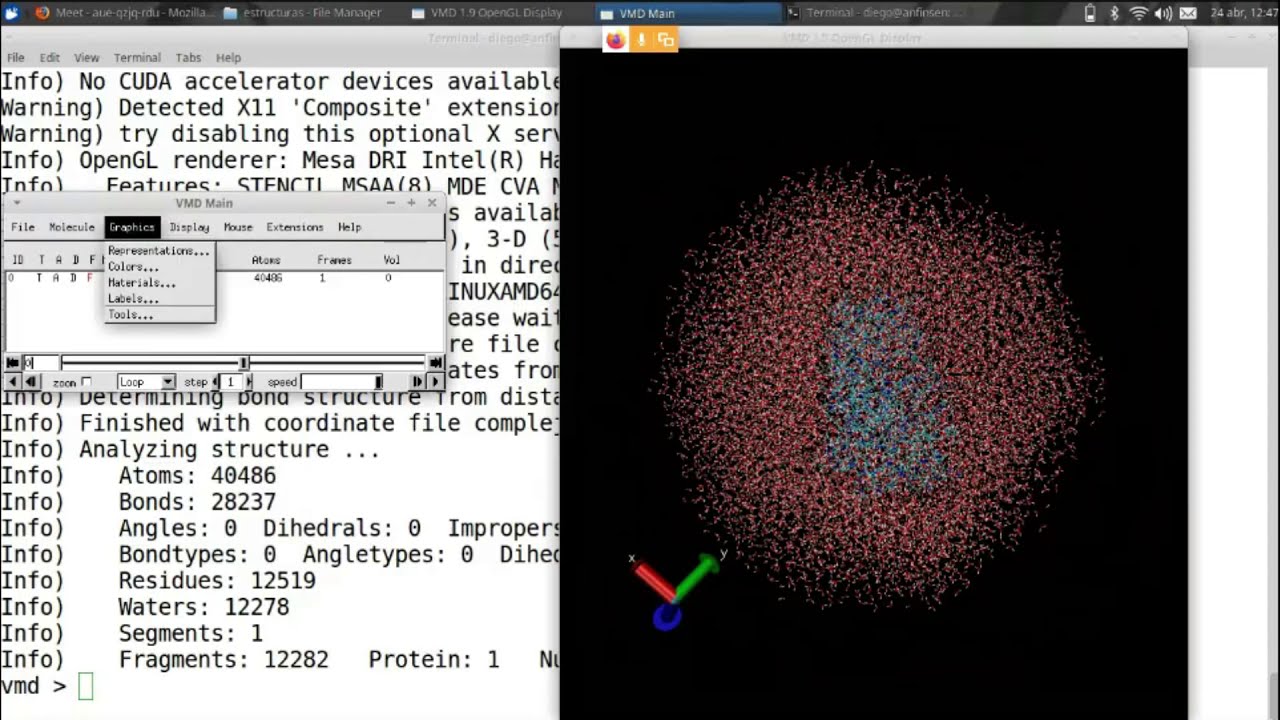
Task: Open the VMD Main Extensions menu
Action: tap(294, 227)
